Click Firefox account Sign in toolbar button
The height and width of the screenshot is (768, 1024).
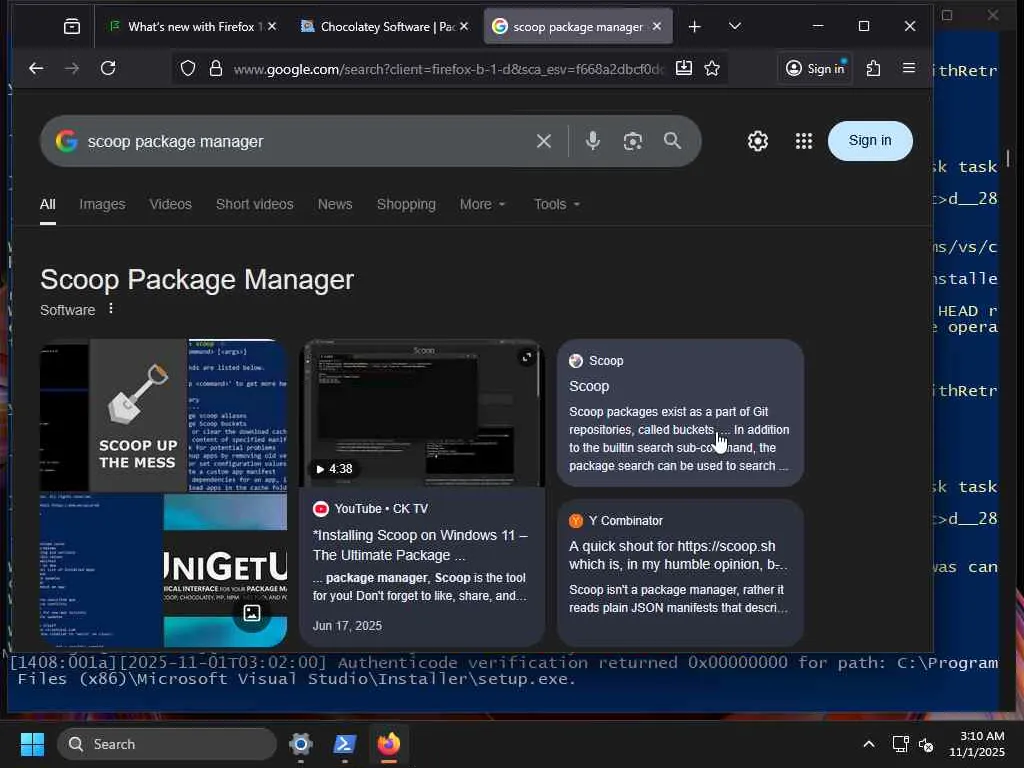[815, 68]
